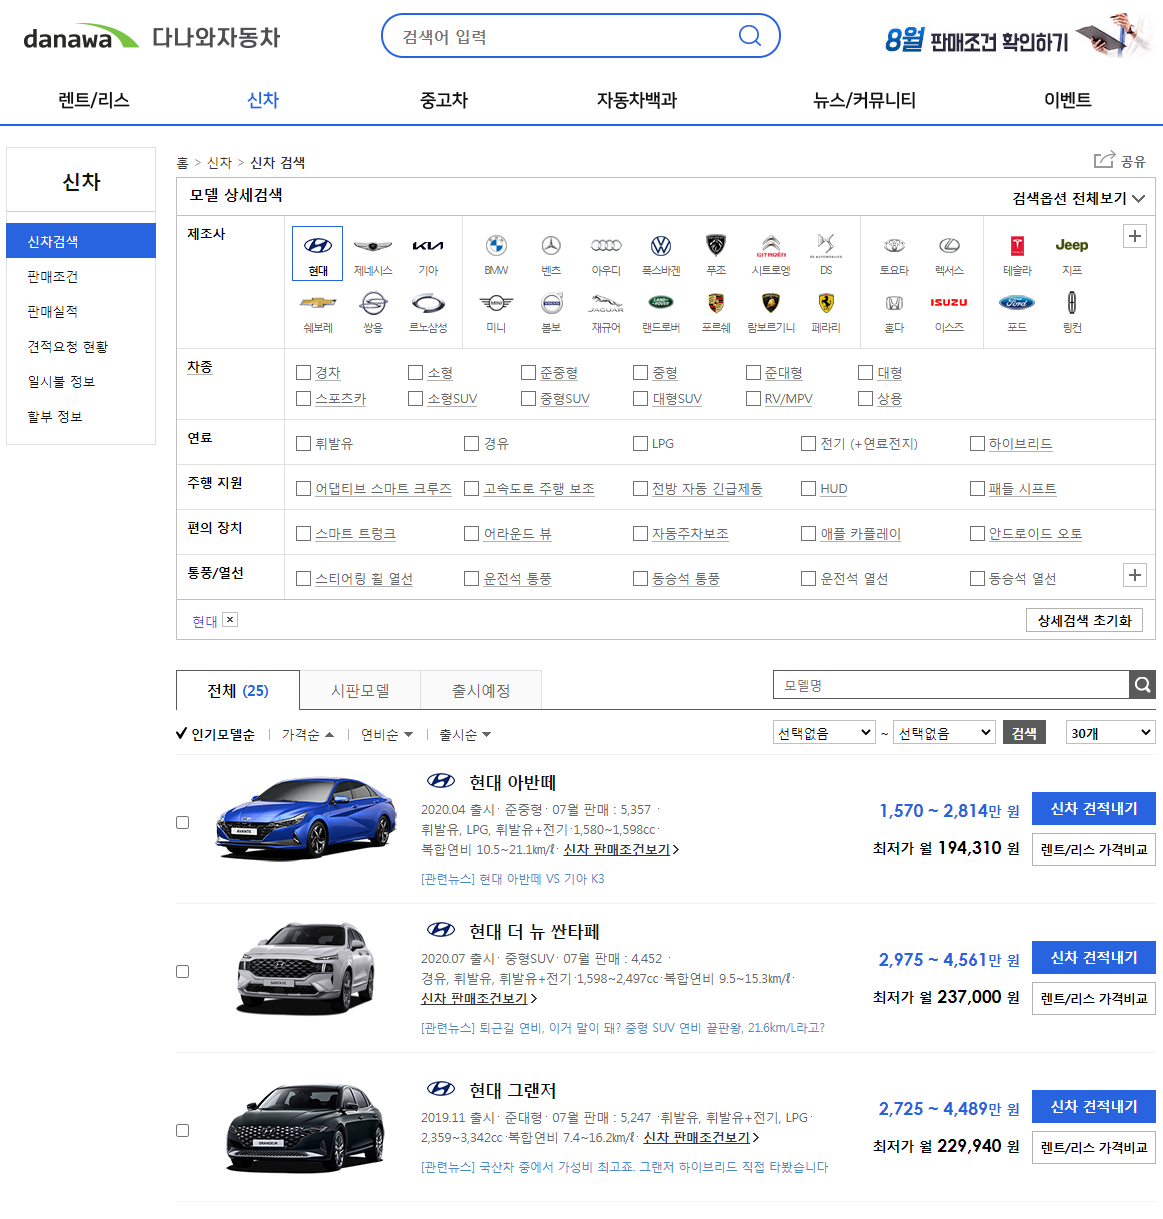This screenshot has width=1163, height=1219.
Task: Select the SsangYong (쌍용) brand logo
Action: click(x=373, y=311)
